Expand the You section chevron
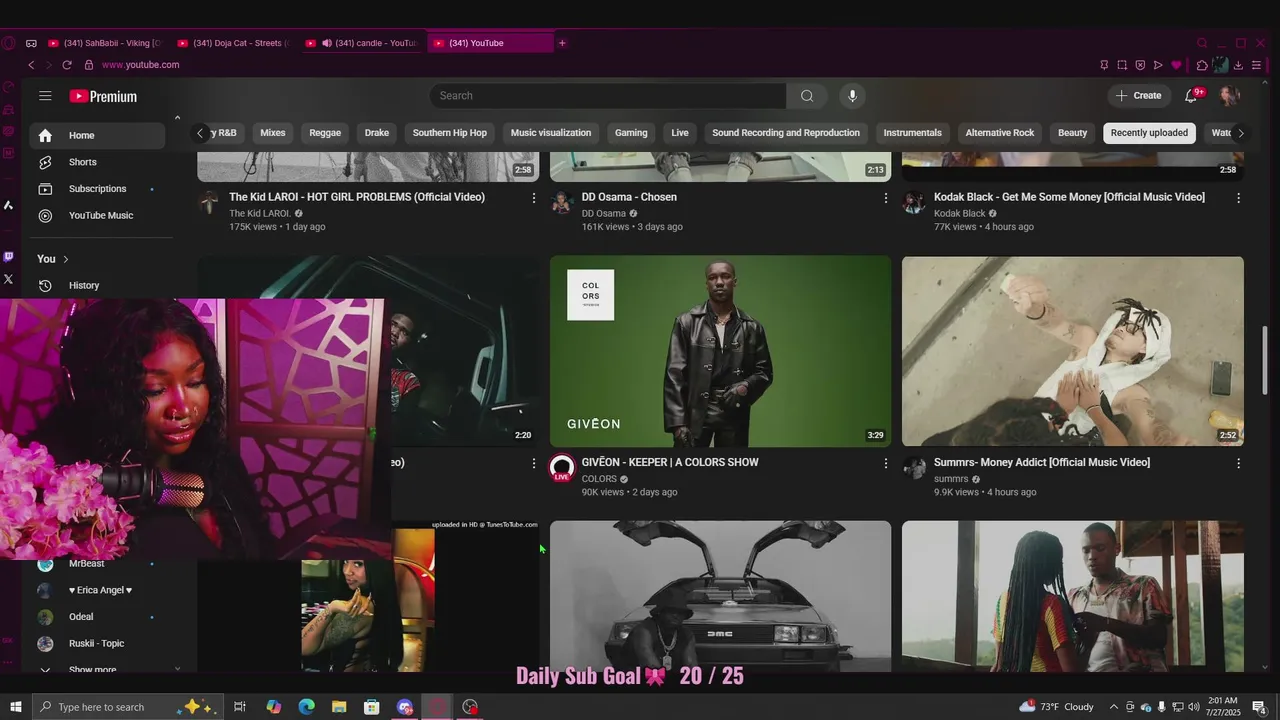Screen dimensions: 1280x720 pyautogui.click(x=66, y=259)
